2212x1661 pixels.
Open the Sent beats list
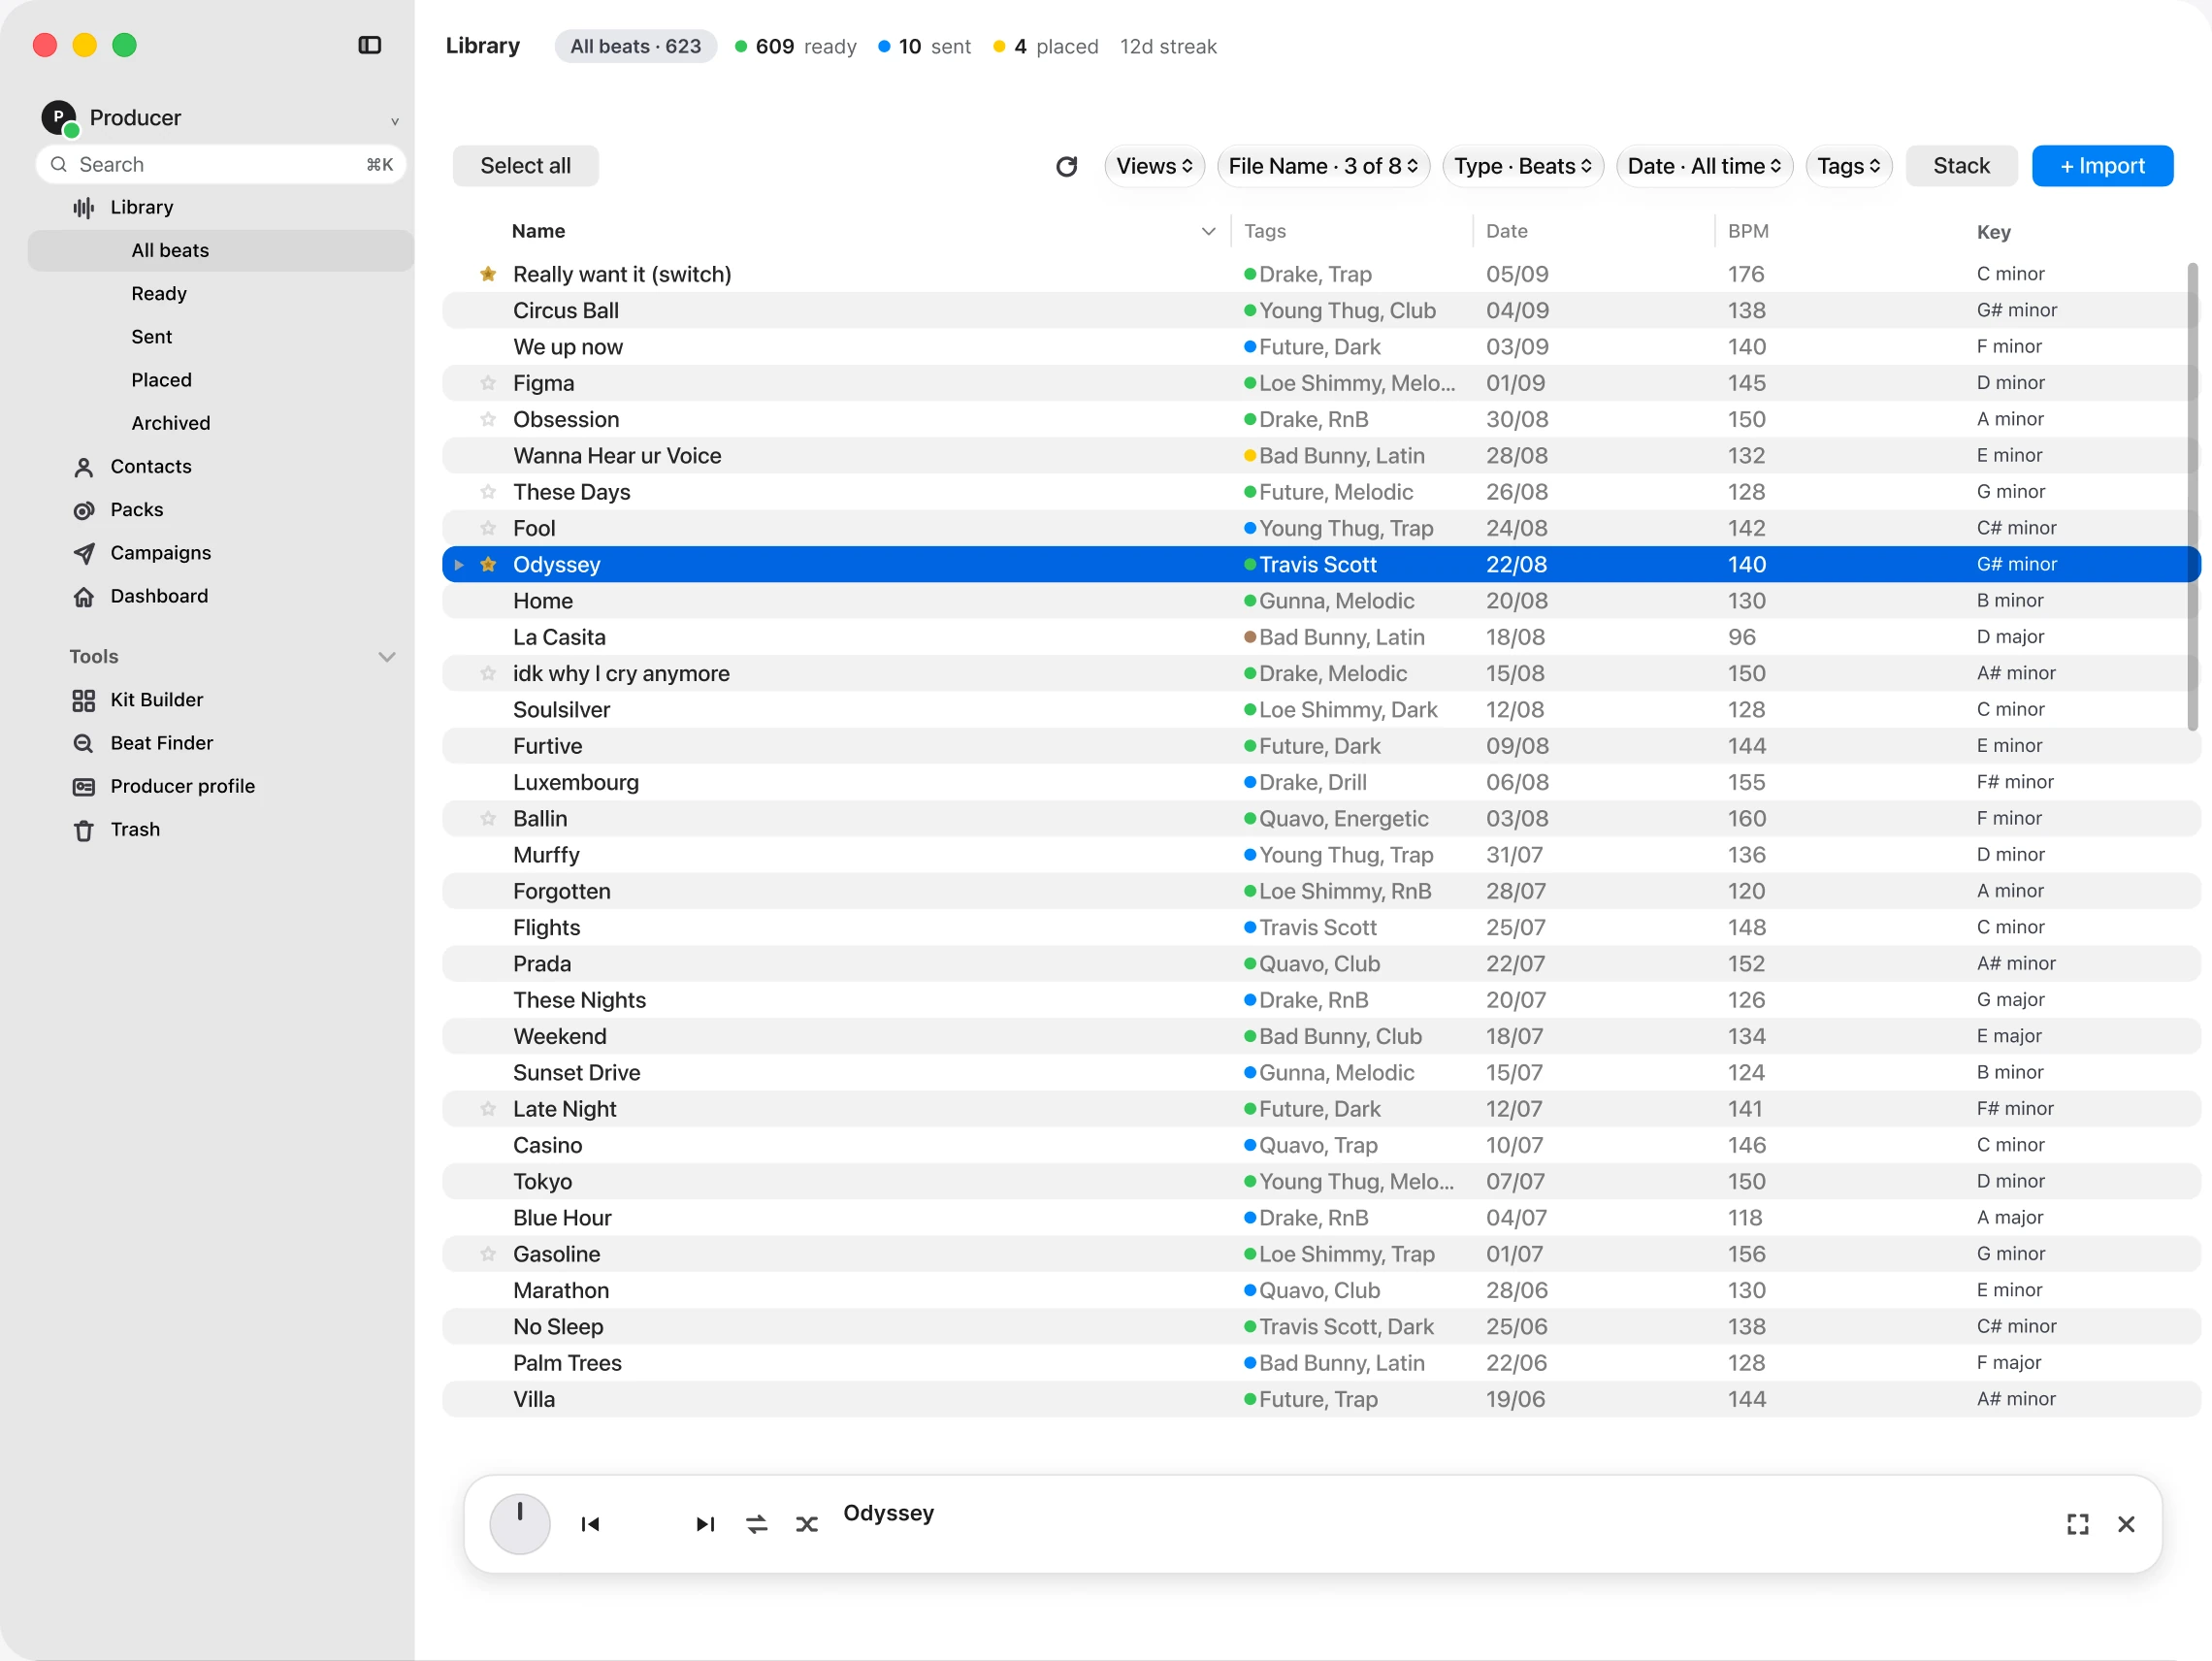(x=151, y=337)
